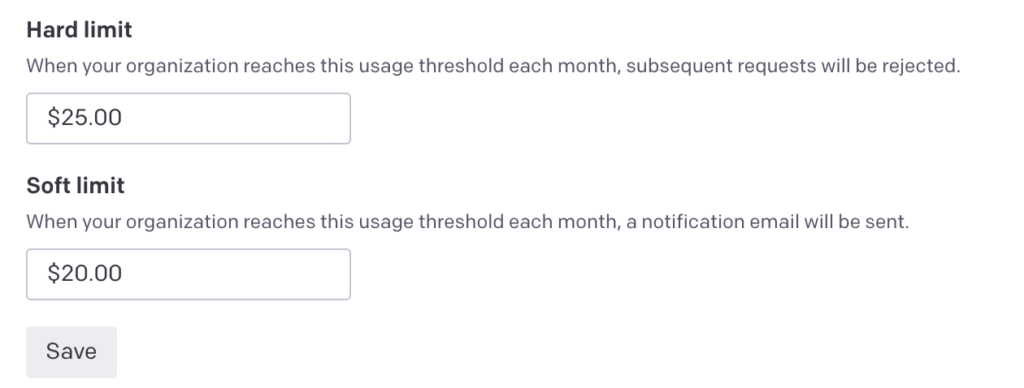Click the Soft limit description sentence
This screenshot has height=388, width=1024.
pyautogui.click(x=468, y=222)
